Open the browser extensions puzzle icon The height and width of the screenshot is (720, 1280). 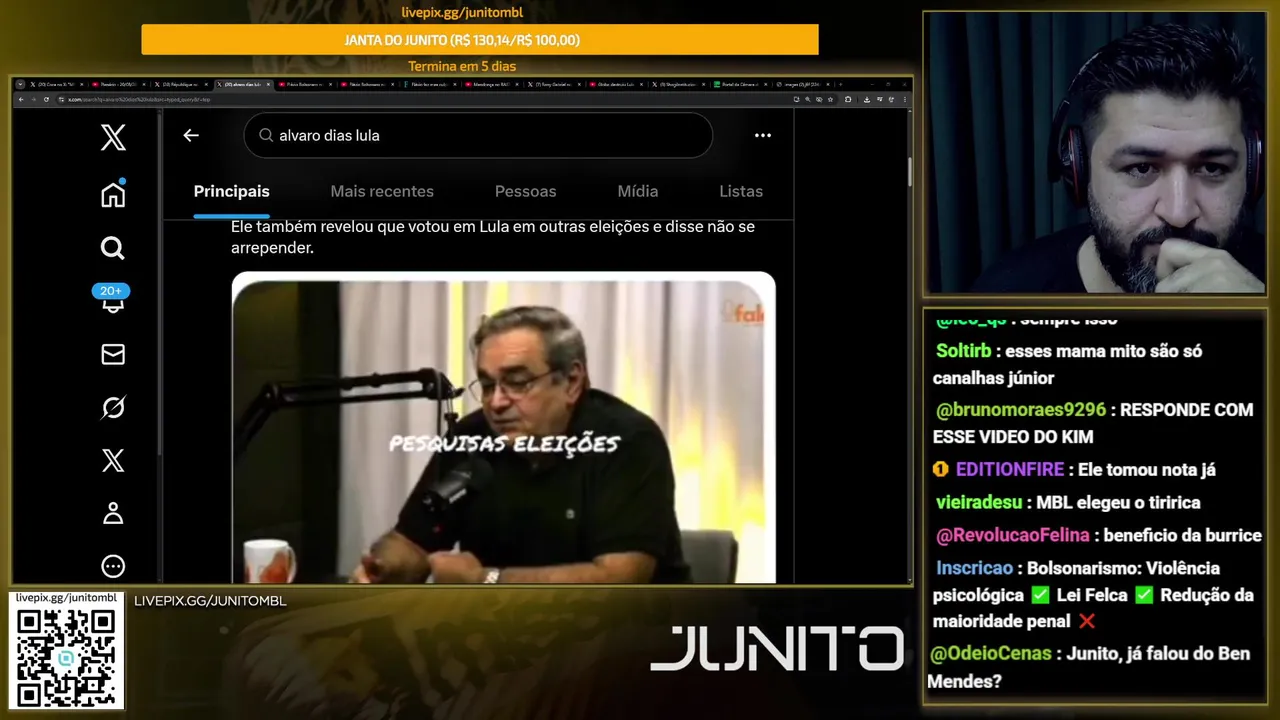click(848, 99)
